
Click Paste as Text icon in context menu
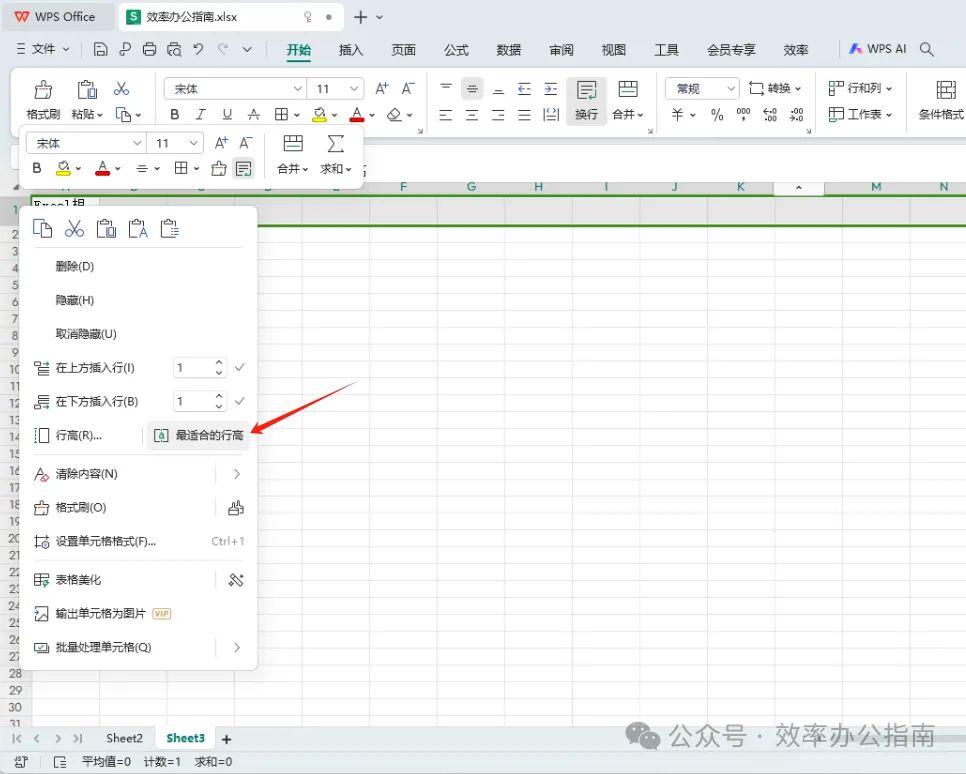point(138,229)
